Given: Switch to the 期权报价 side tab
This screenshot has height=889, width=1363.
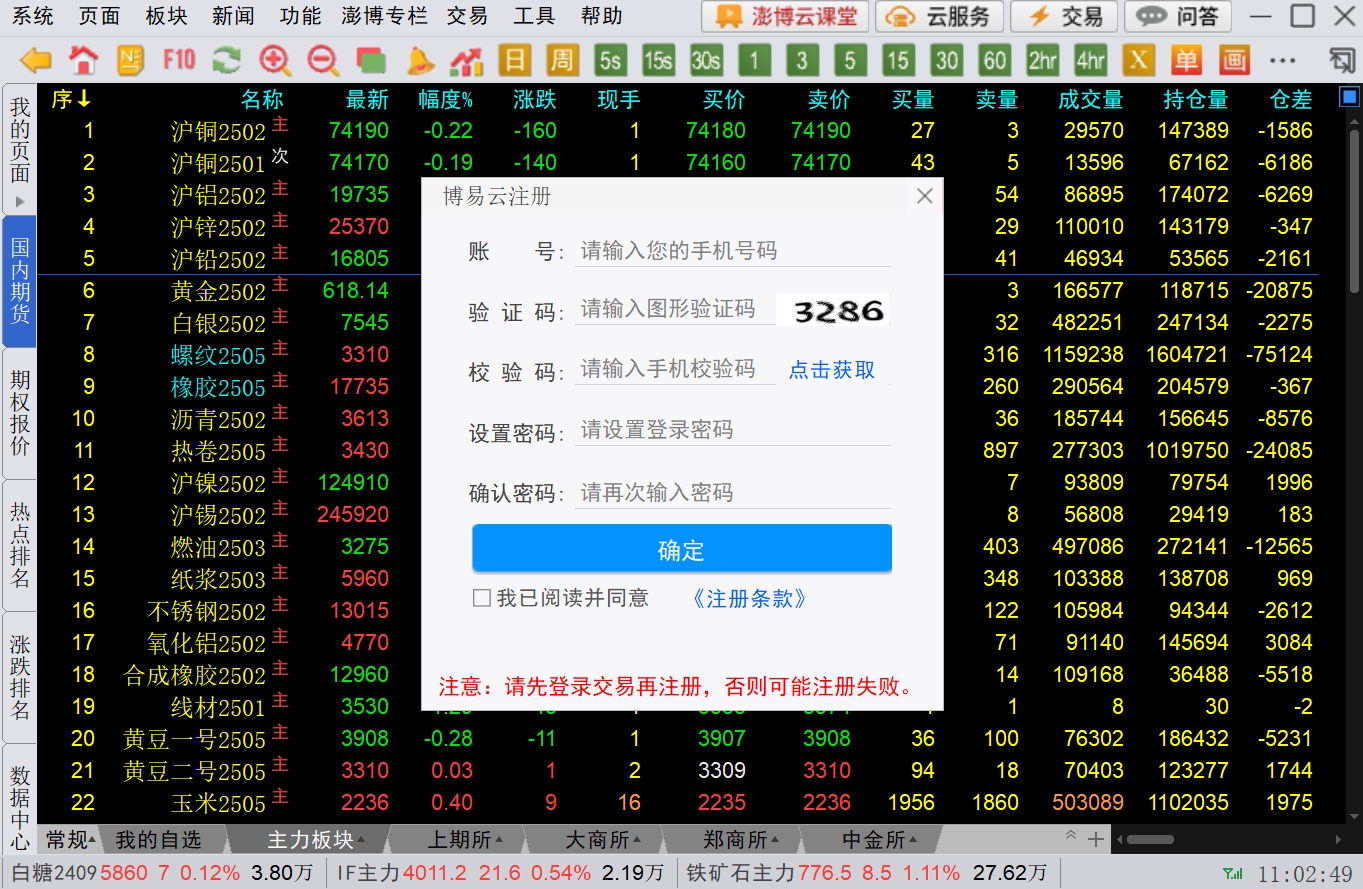Looking at the screenshot, I should pyautogui.click(x=20, y=412).
